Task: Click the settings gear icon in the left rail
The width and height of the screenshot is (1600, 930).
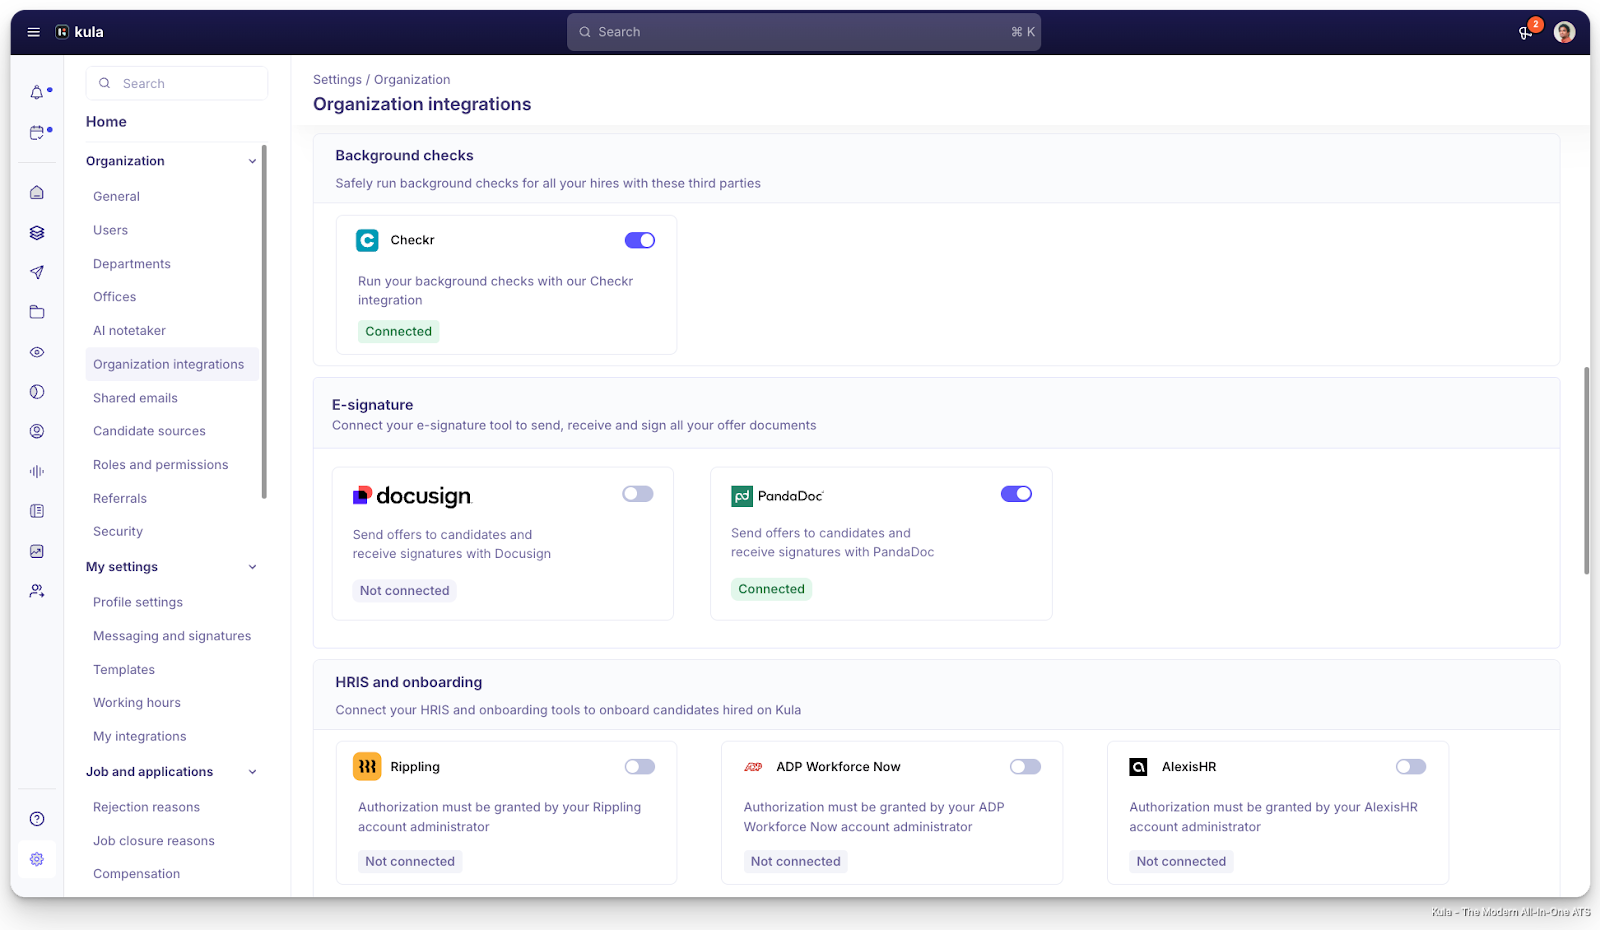Action: coord(37,859)
